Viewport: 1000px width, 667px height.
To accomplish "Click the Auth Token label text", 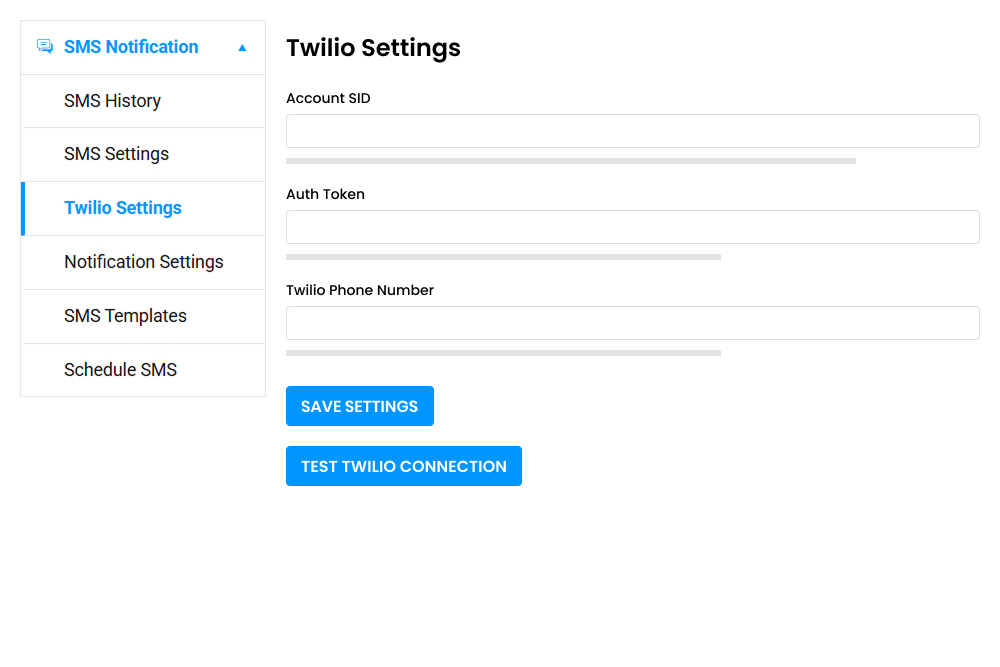I will click(x=325, y=194).
